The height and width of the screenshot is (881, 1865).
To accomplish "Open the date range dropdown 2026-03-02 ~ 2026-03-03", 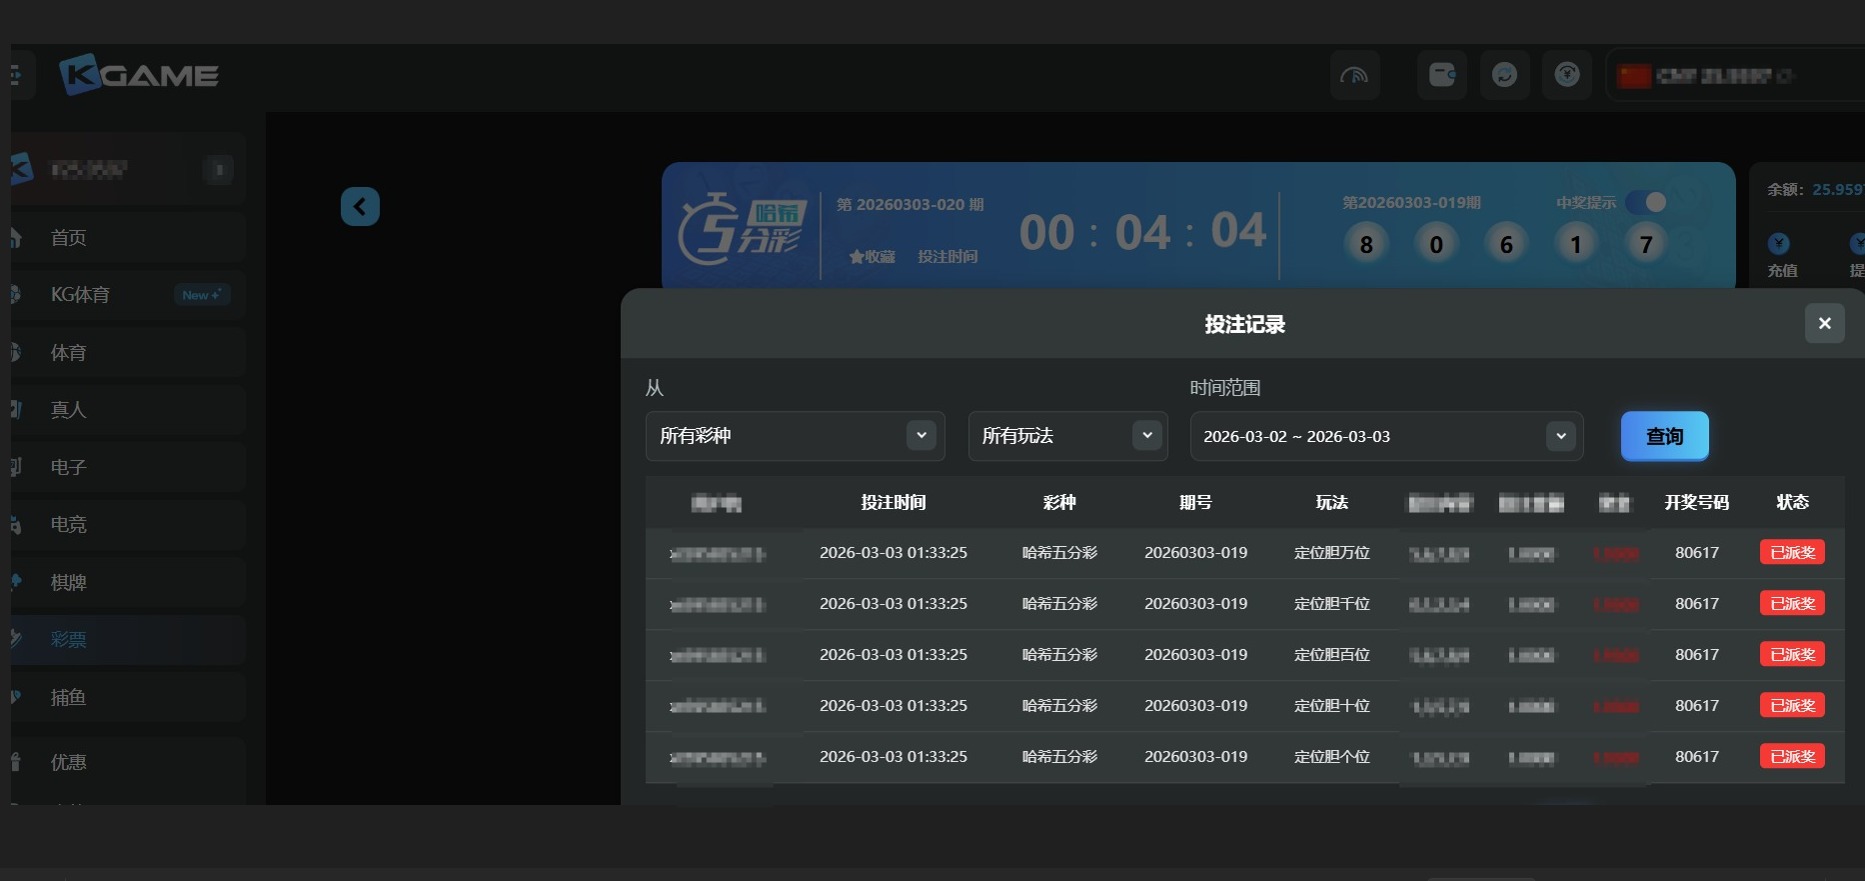I will coord(1560,436).
